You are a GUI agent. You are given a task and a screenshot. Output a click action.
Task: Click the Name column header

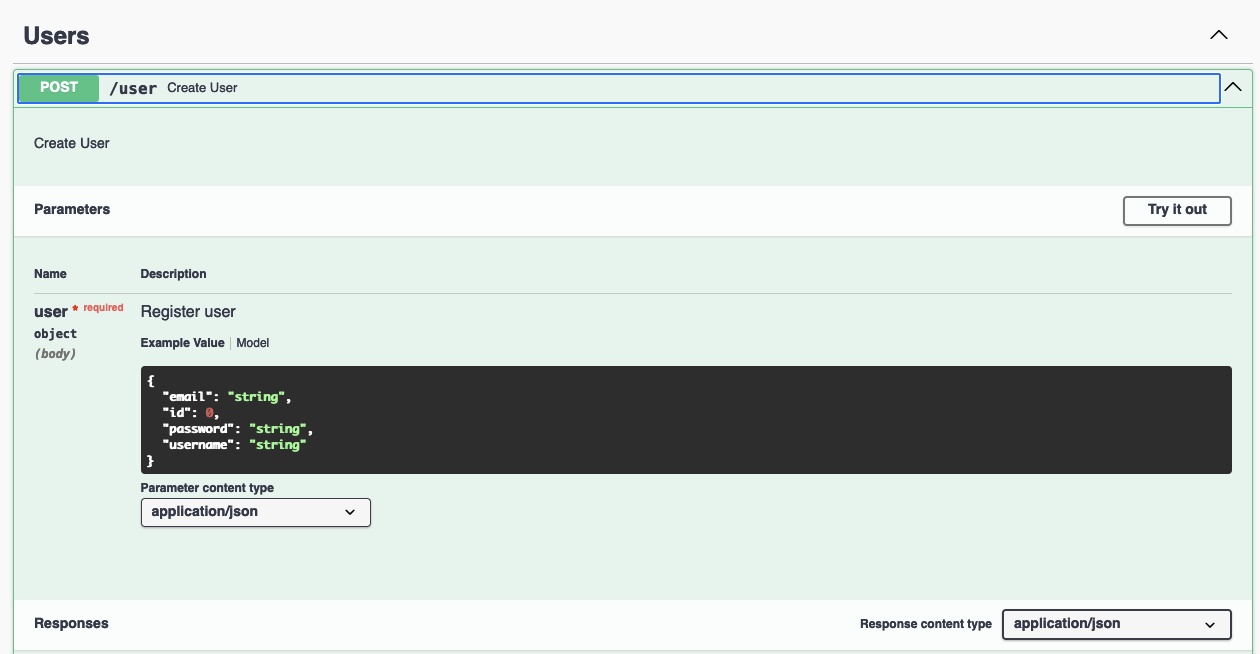click(50, 274)
